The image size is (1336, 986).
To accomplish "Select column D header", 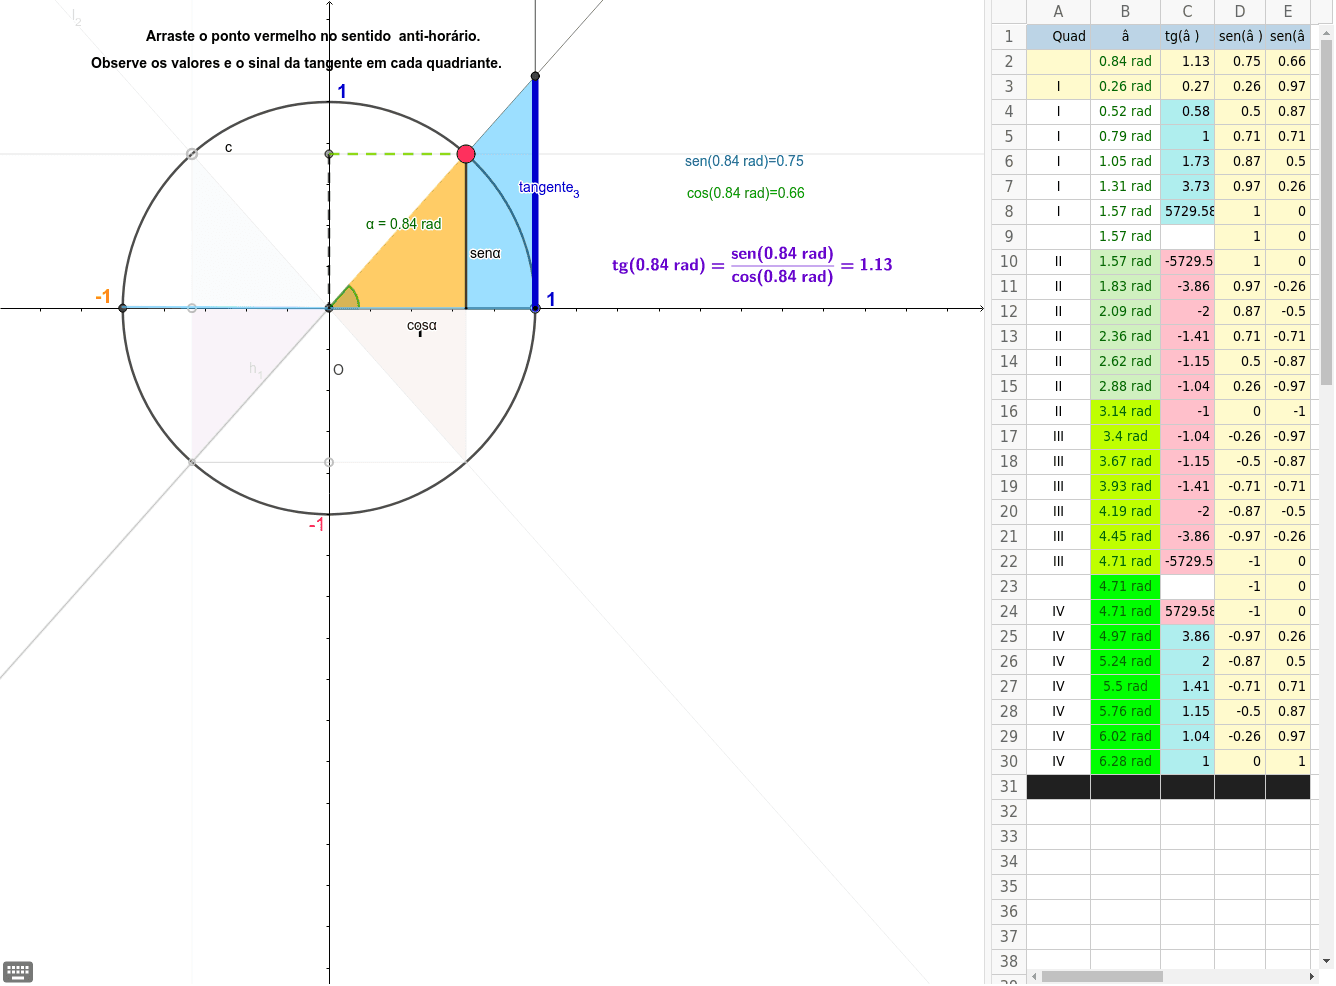I will [x=1240, y=12].
